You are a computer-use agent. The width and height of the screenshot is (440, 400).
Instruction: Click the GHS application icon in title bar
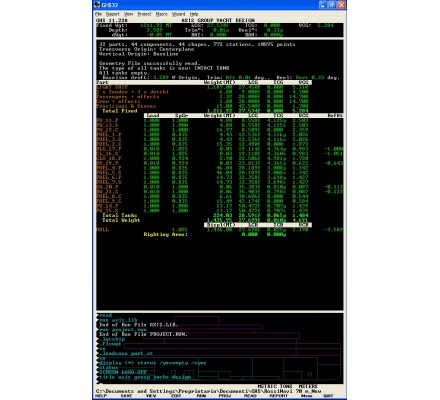[97, 5]
